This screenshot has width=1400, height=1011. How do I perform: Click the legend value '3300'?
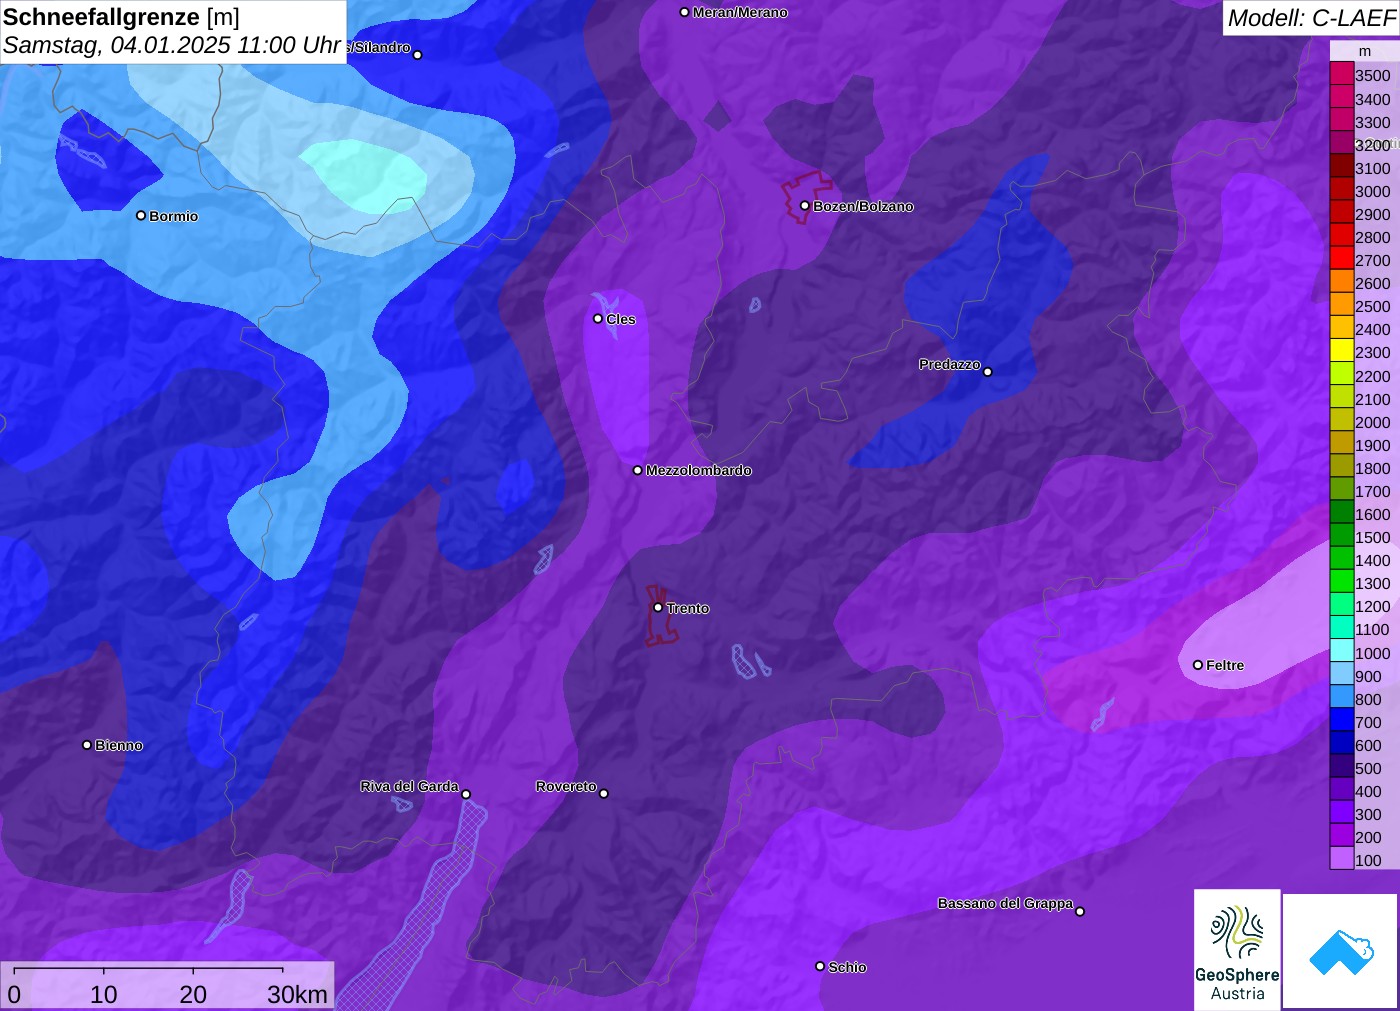[1373, 122]
